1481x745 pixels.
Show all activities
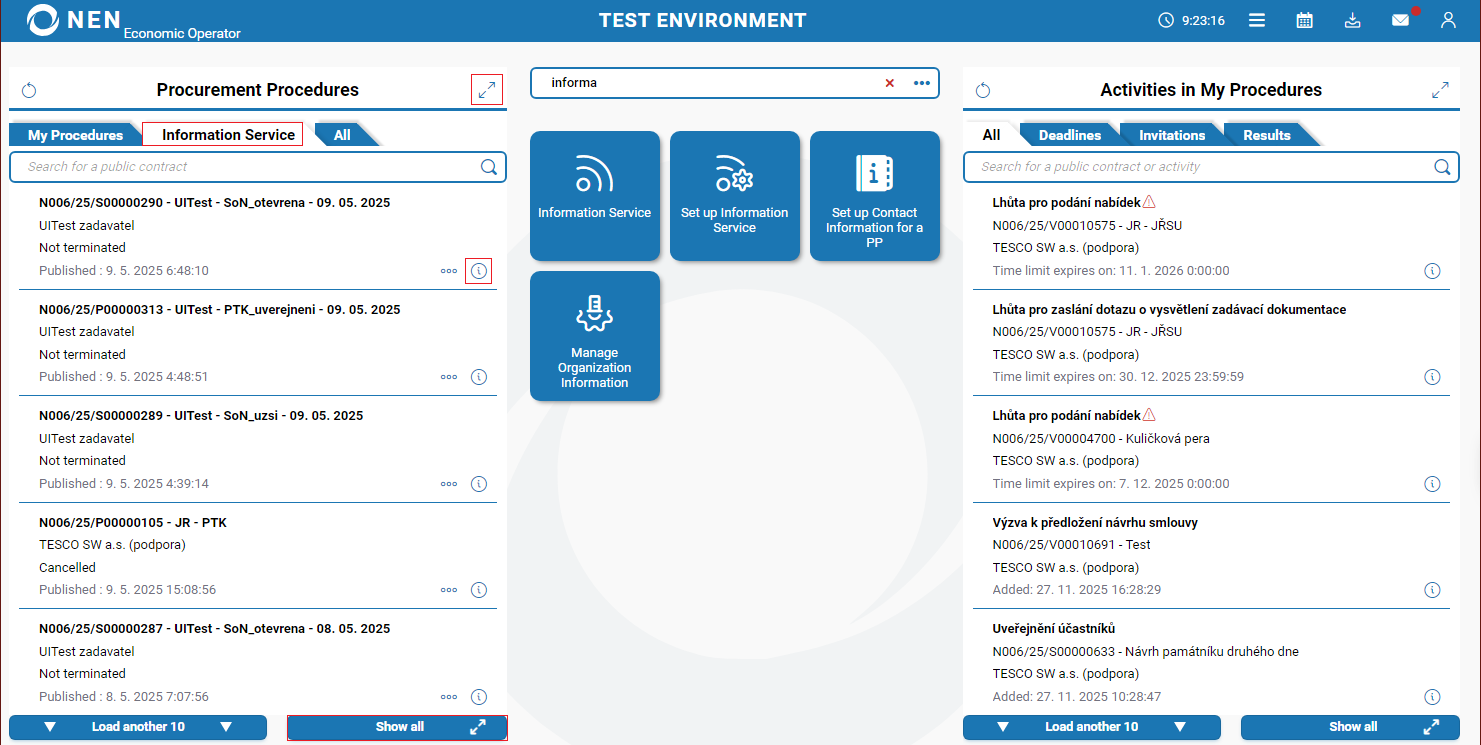[x=1350, y=727]
